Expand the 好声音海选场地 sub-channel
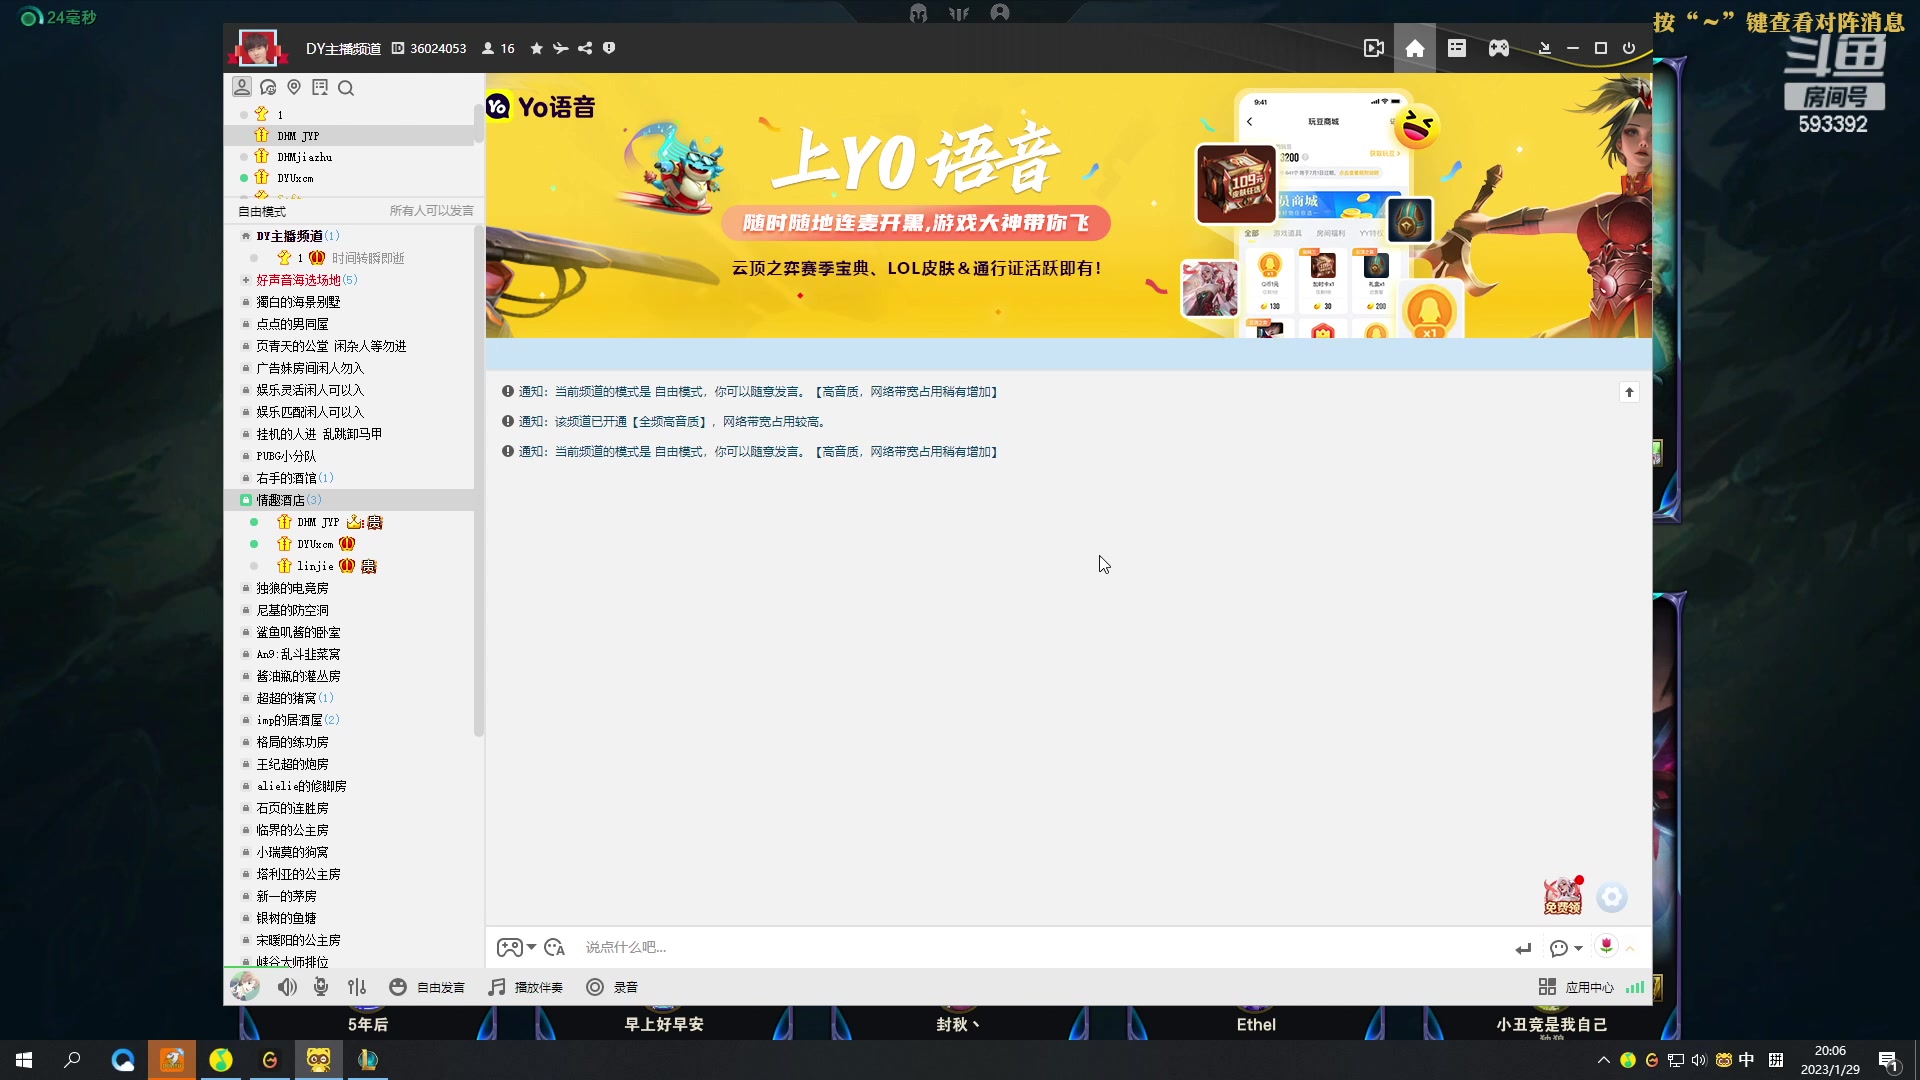The width and height of the screenshot is (1920, 1080). pyautogui.click(x=246, y=280)
